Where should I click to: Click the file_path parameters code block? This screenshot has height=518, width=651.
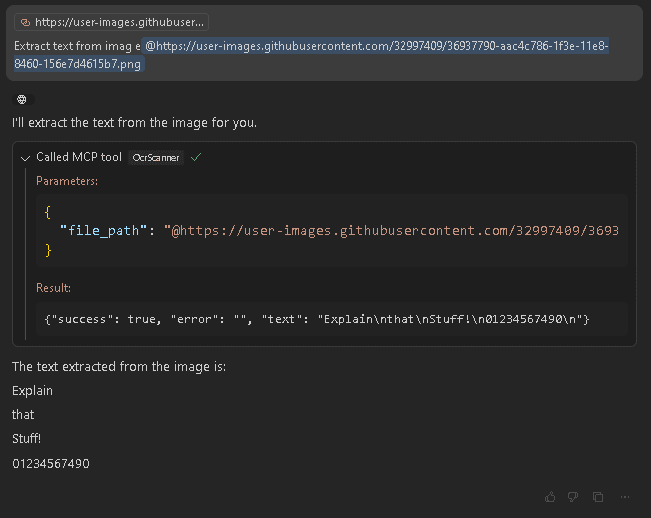pyautogui.click(x=331, y=231)
